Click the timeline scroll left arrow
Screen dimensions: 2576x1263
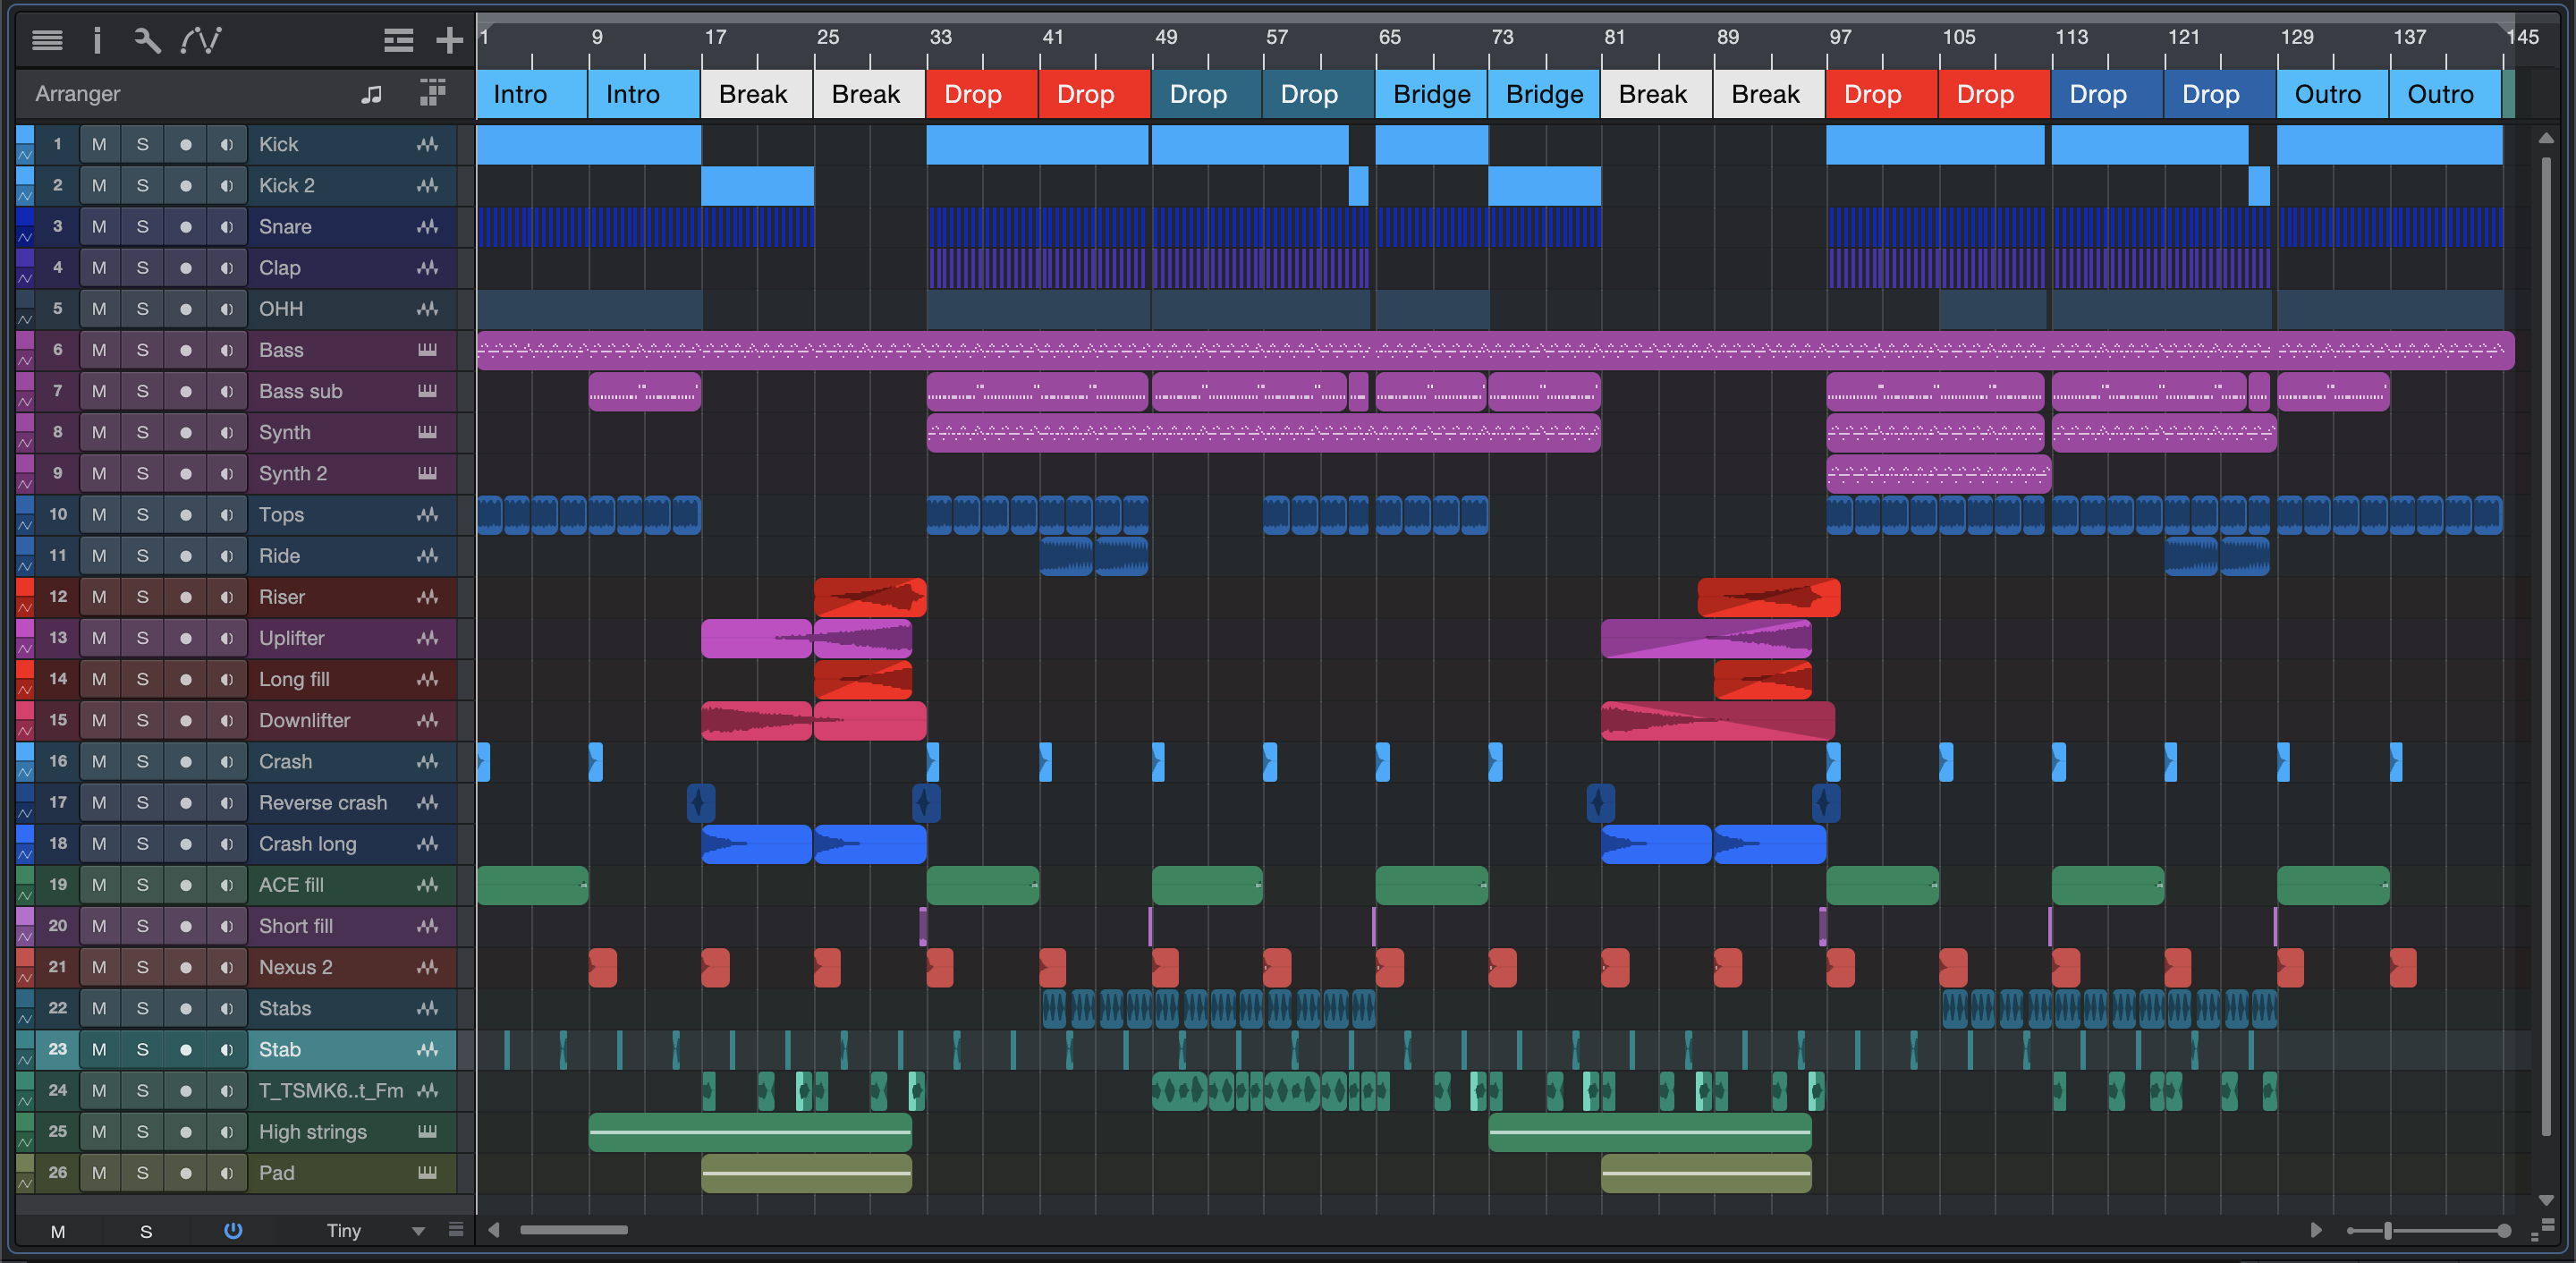tap(494, 1230)
